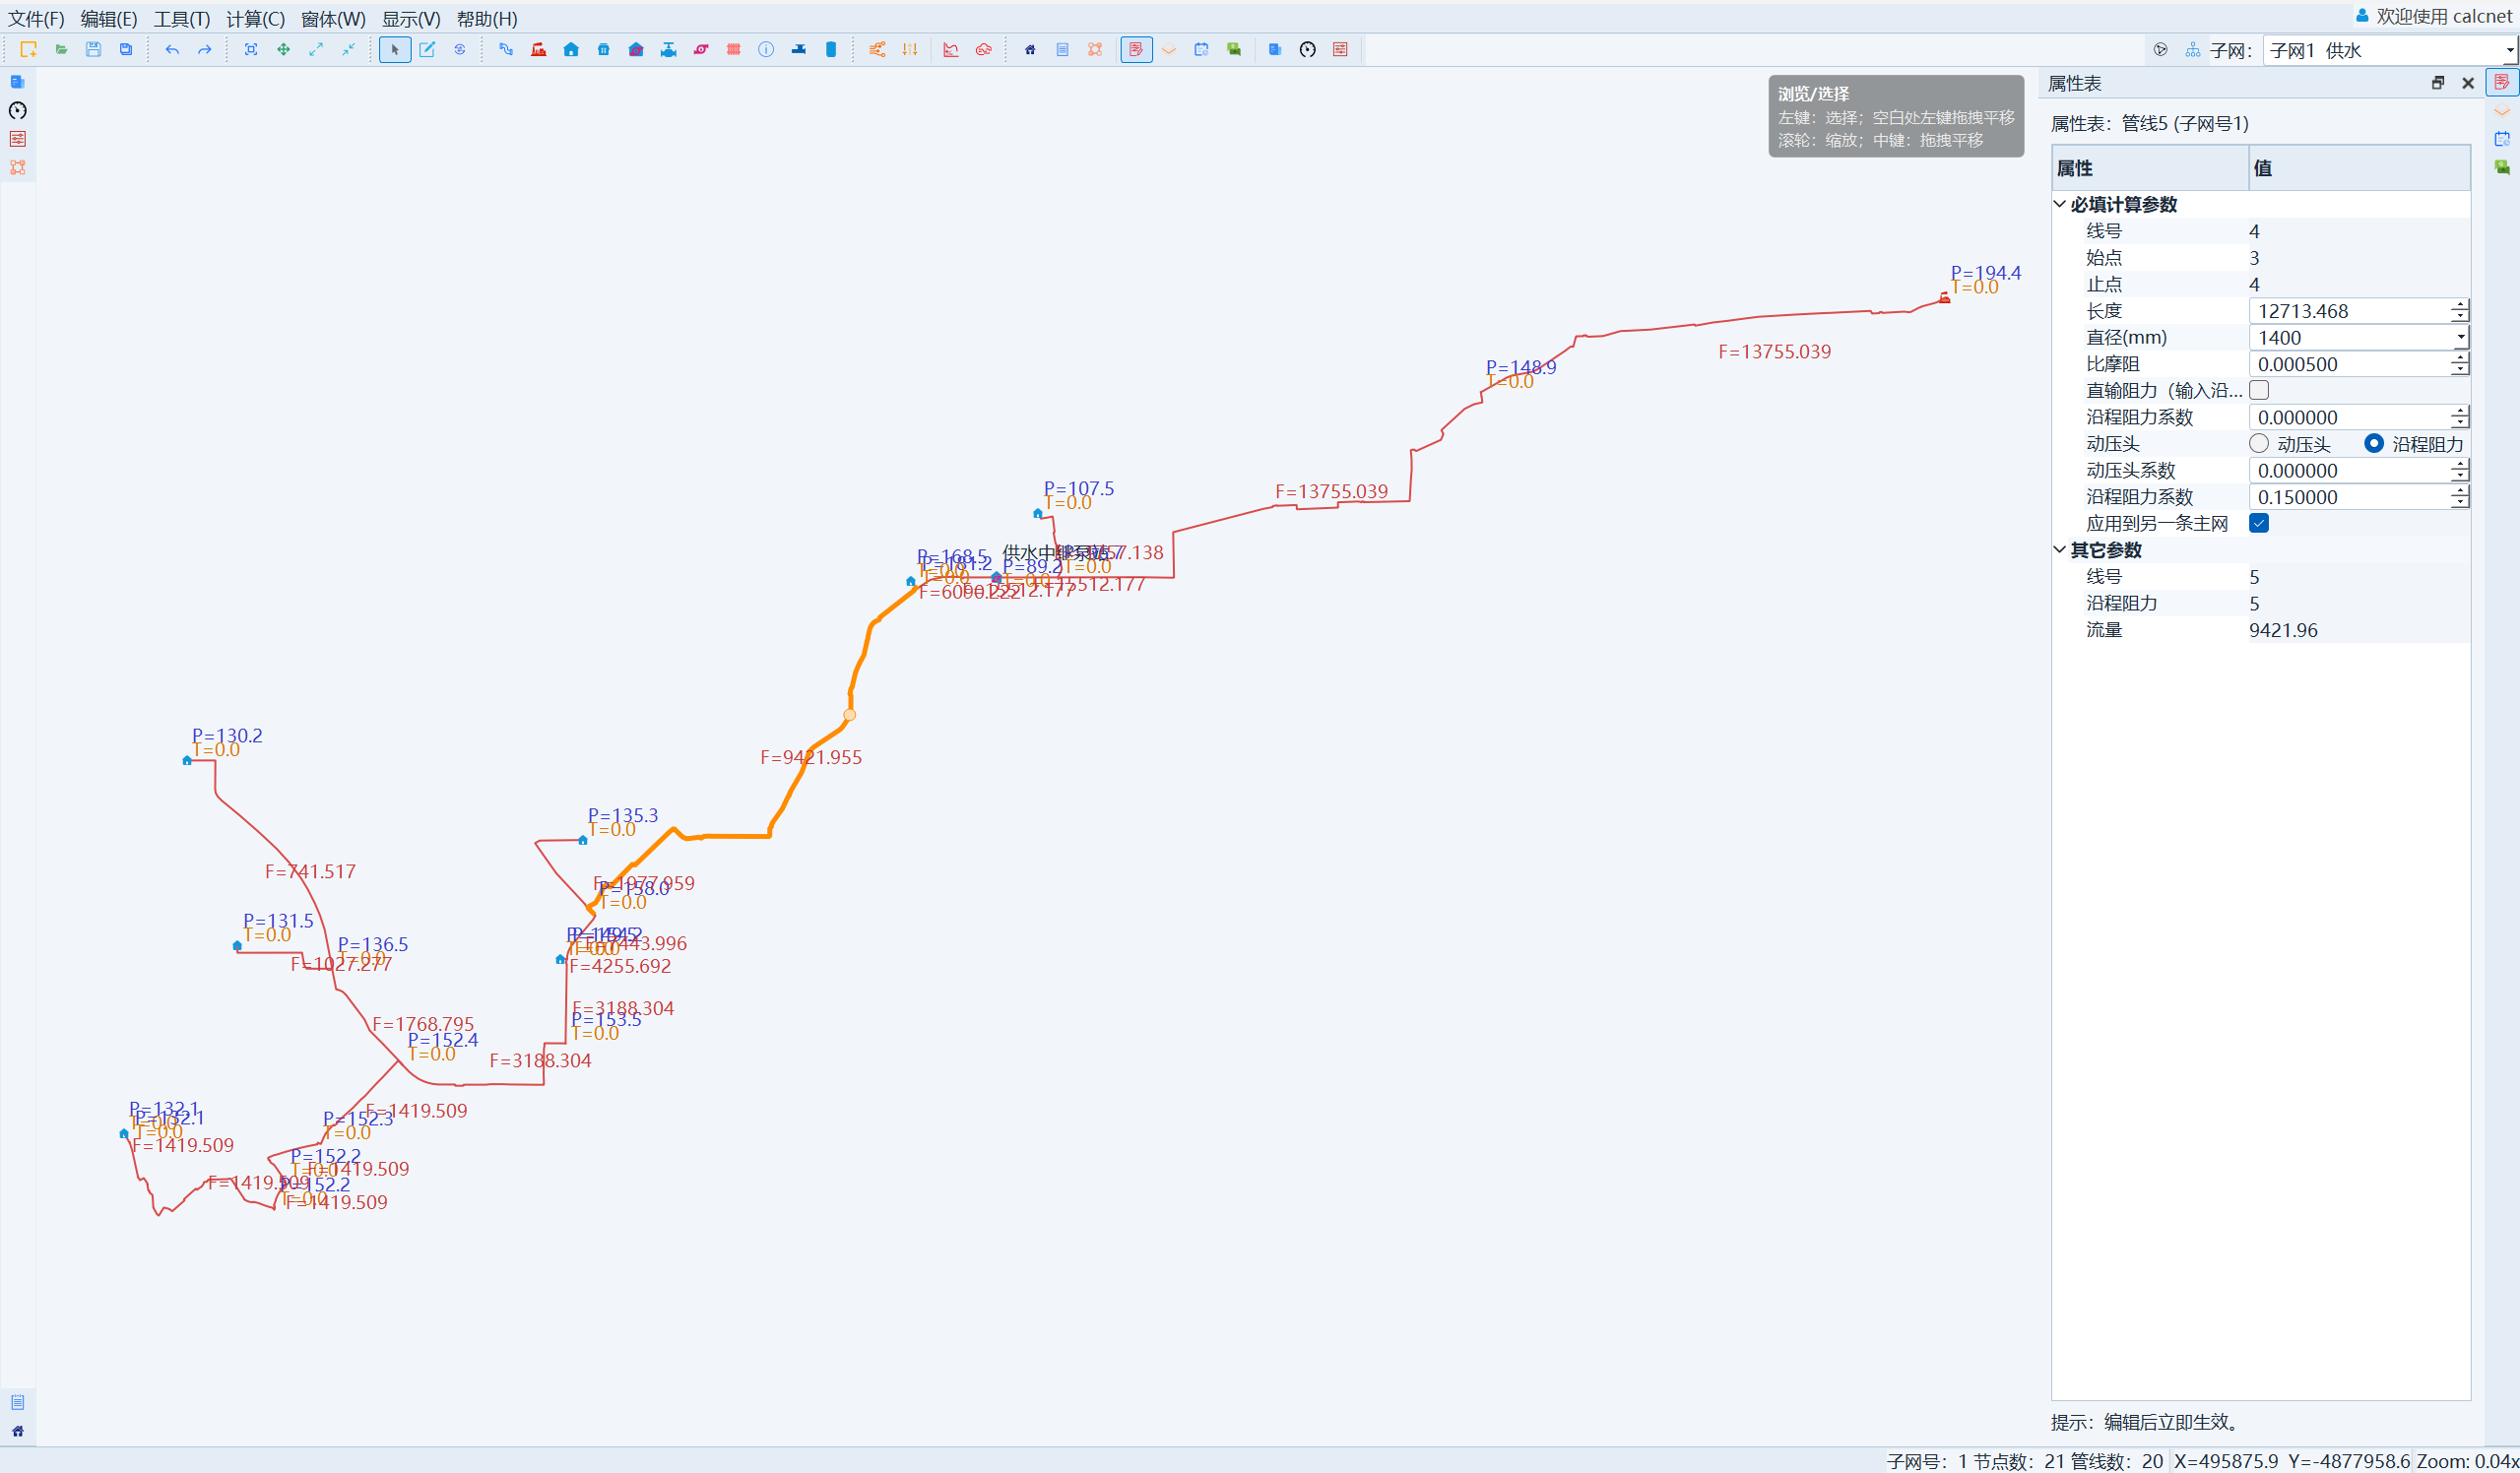The width and height of the screenshot is (2520, 1473).
Task: Enable the 直输阻力 checkbox
Action: tap(2259, 390)
